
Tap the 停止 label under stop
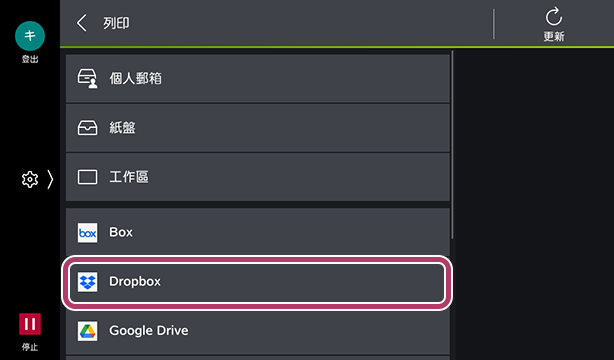pyautogui.click(x=30, y=347)
